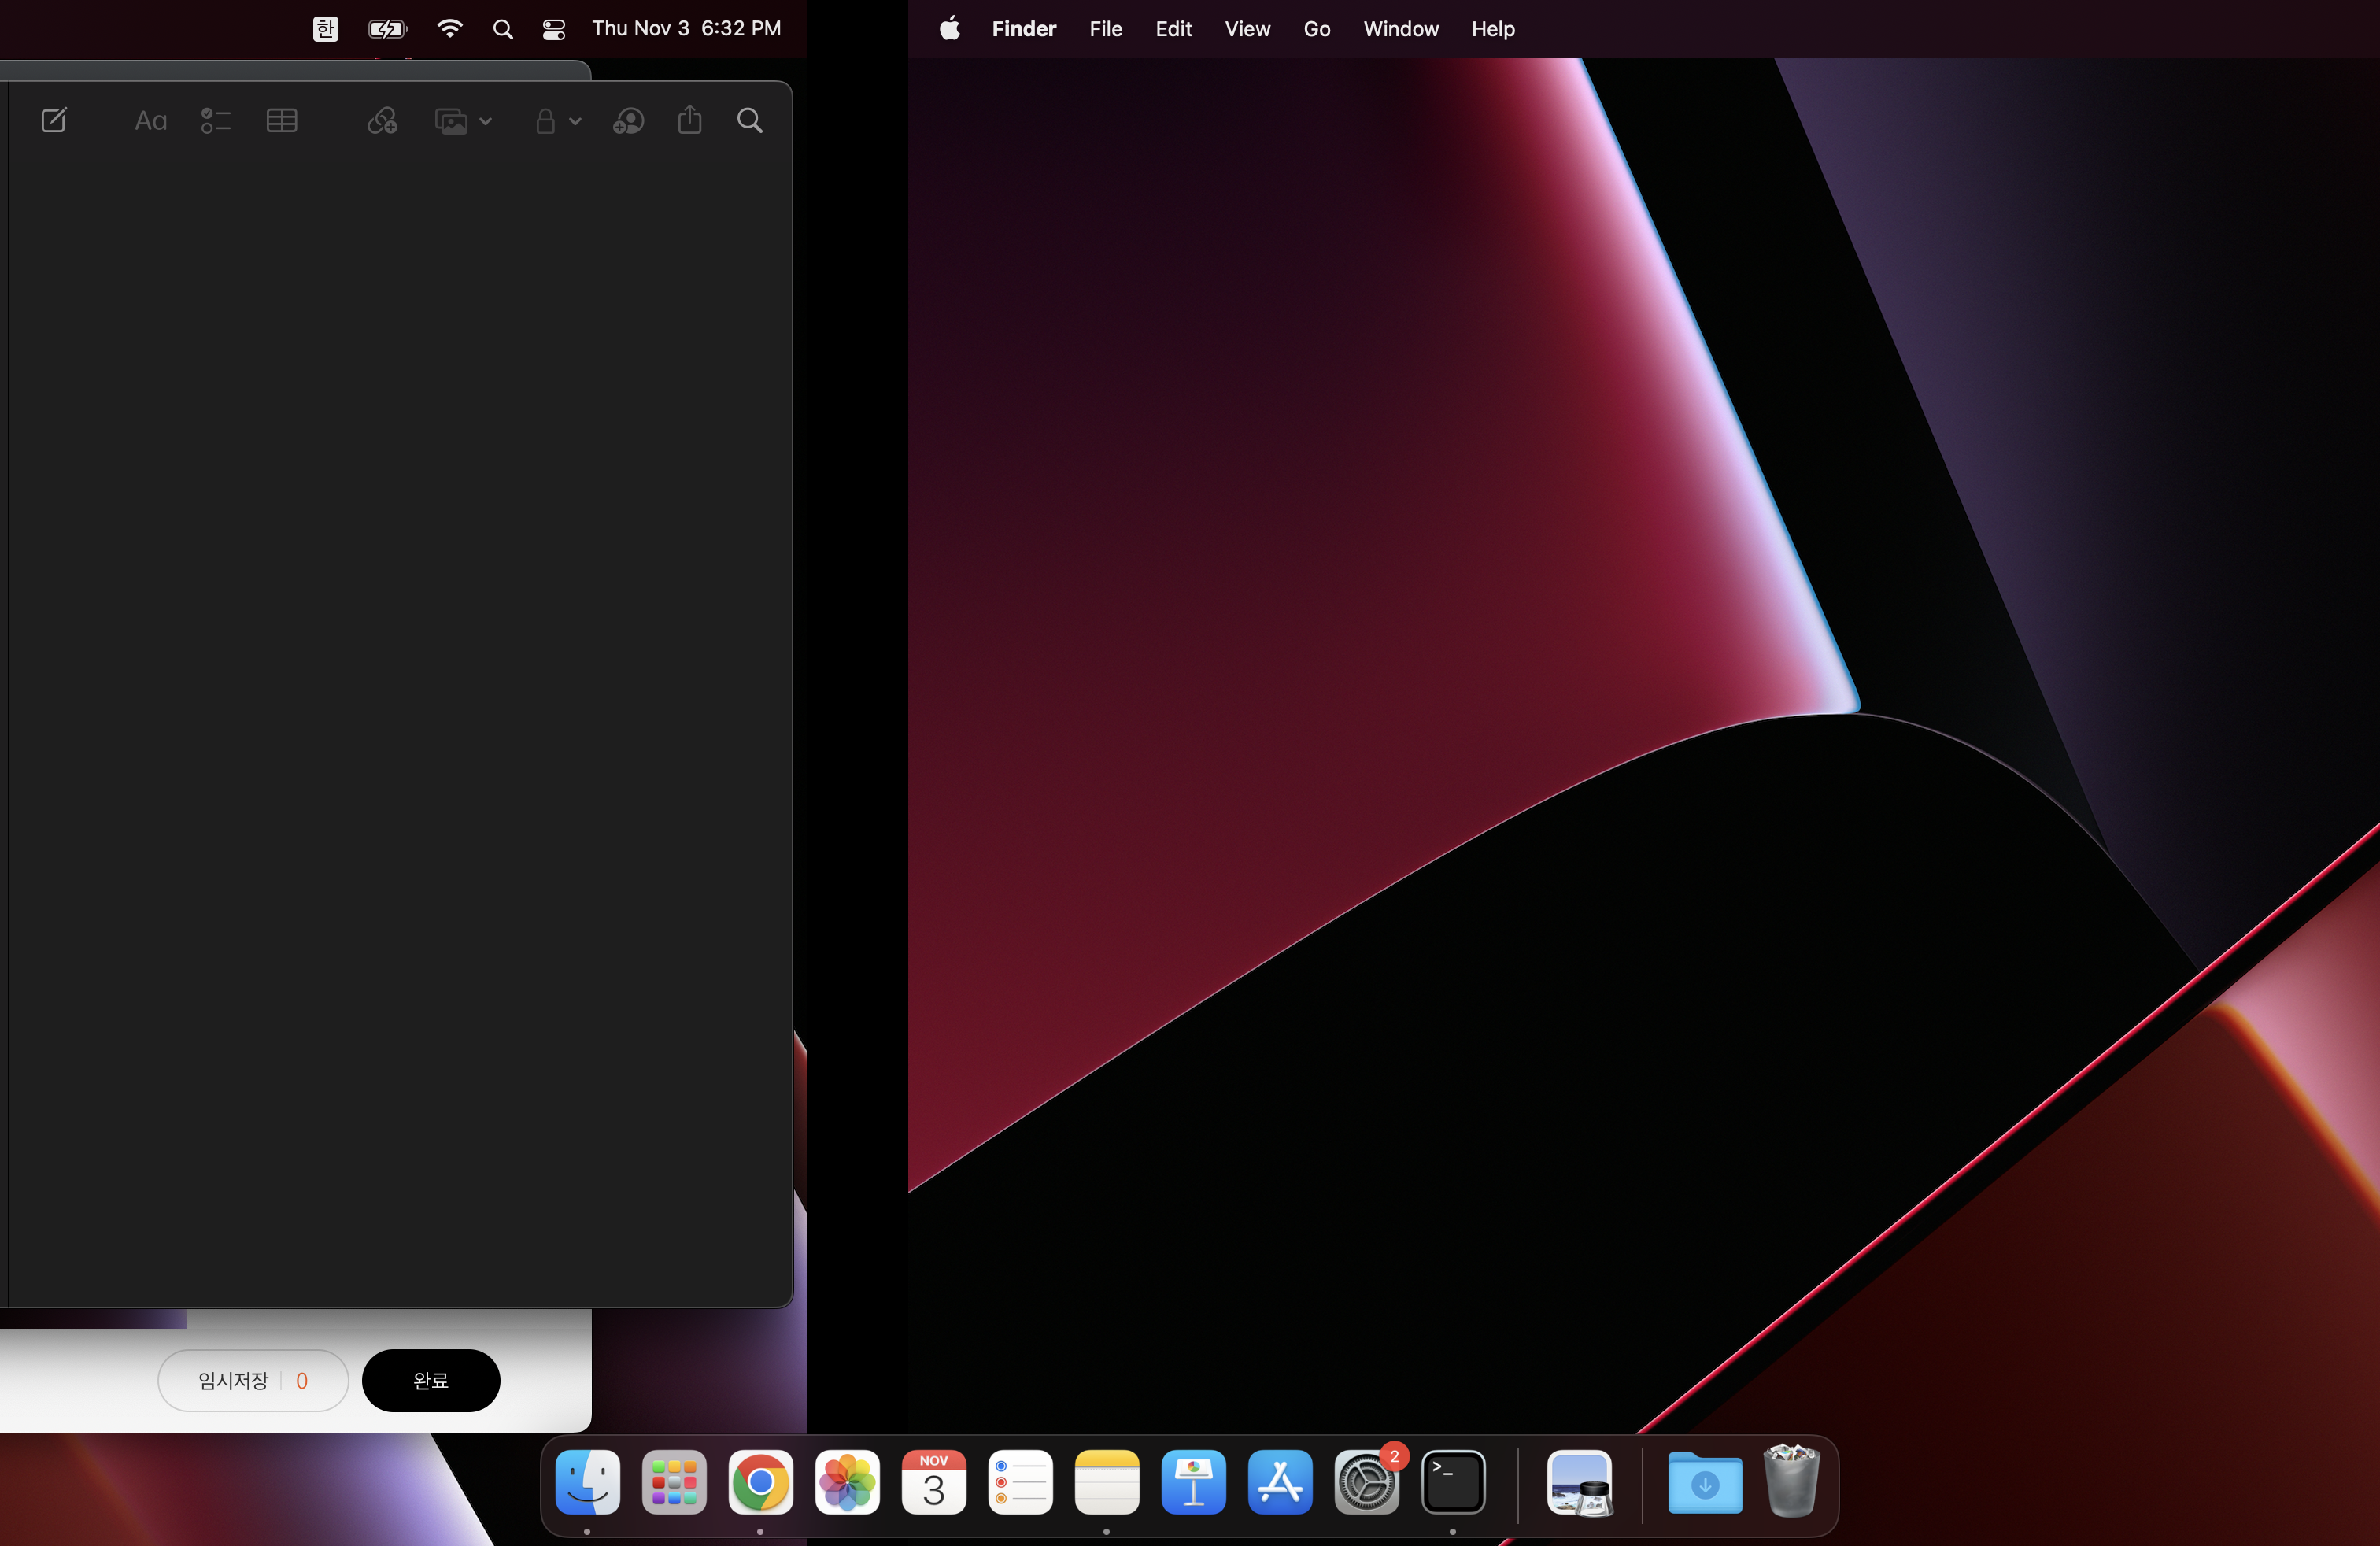Search notes with magnifier icon
This screenshot has width=2380, height=1546.
pos(750,121)
